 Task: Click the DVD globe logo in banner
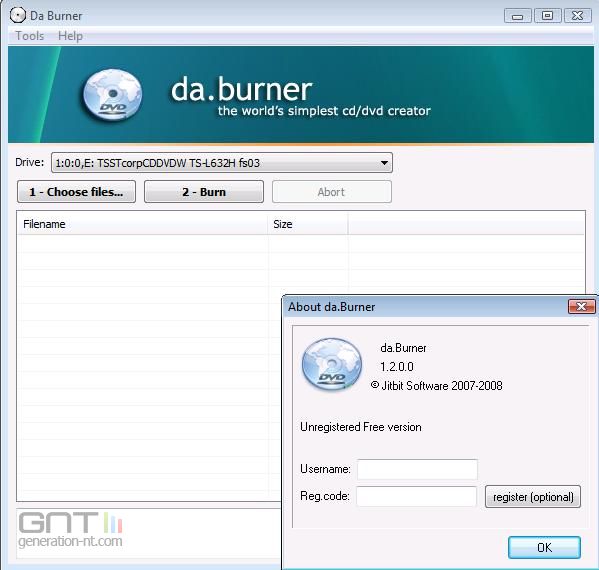click(x=112, y=95)
